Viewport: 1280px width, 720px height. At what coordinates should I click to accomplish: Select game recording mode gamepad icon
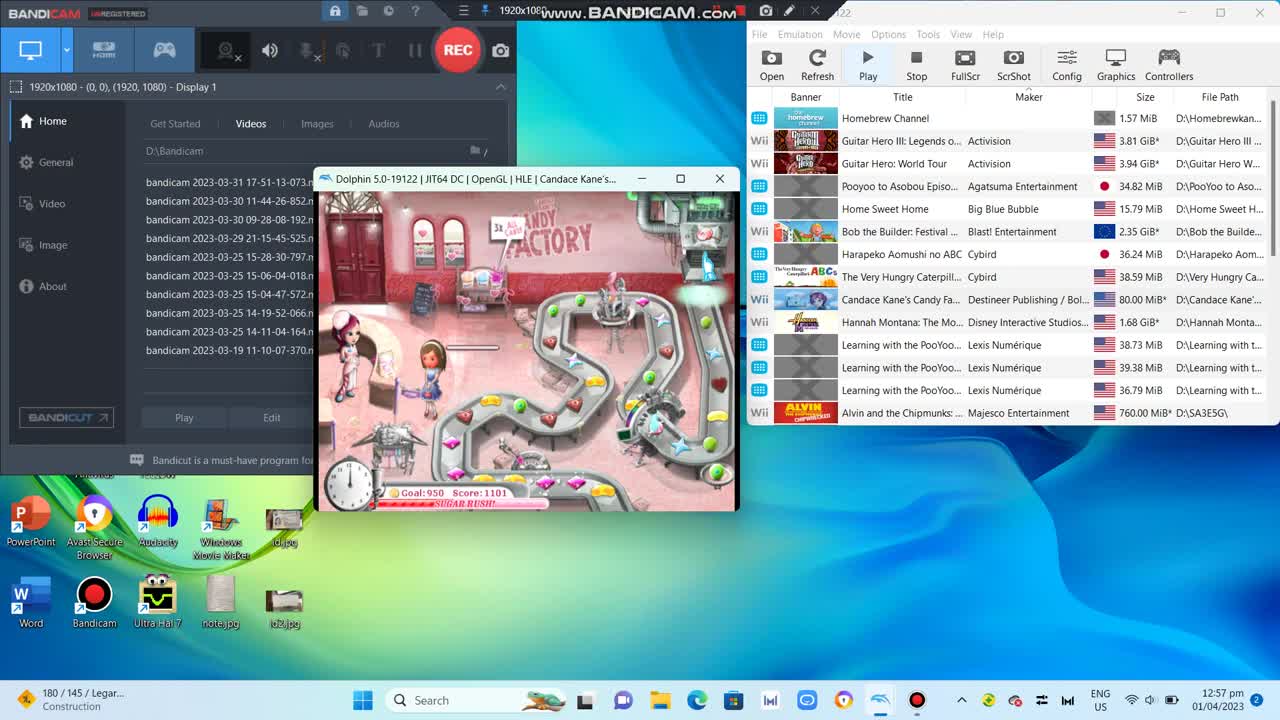[x=164, y=50]
